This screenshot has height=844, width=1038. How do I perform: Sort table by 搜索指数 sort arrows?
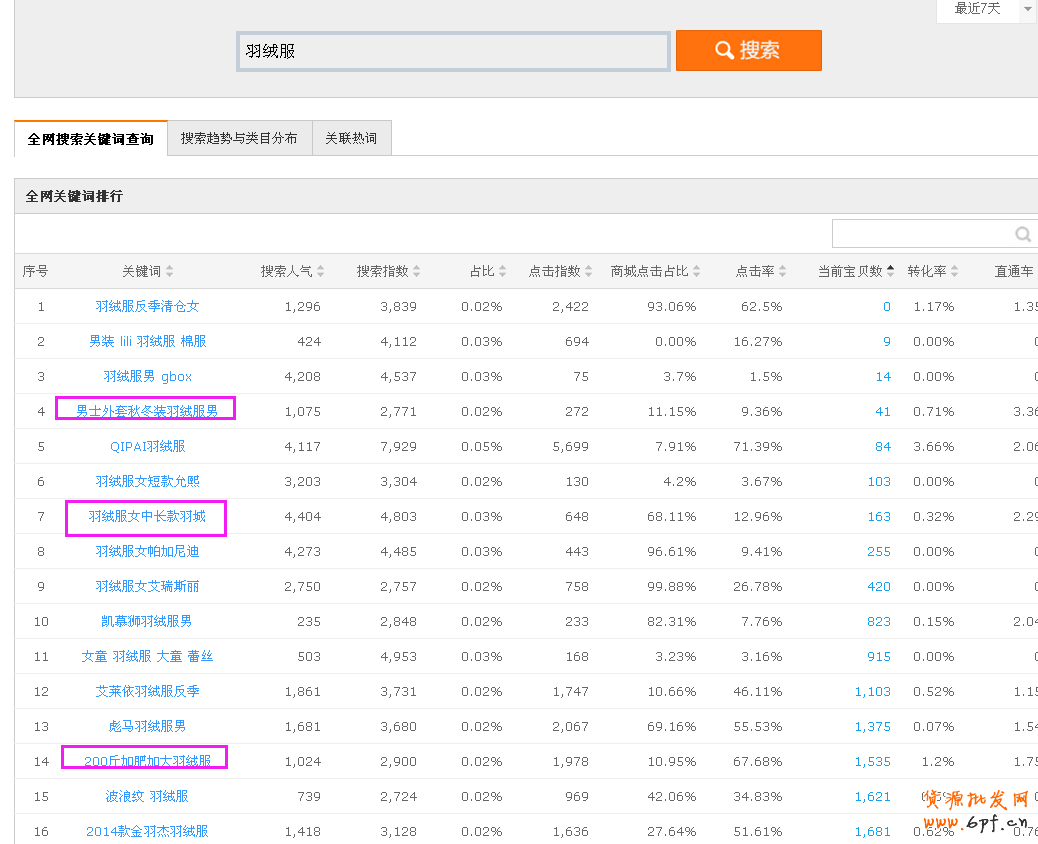[416, 272]
